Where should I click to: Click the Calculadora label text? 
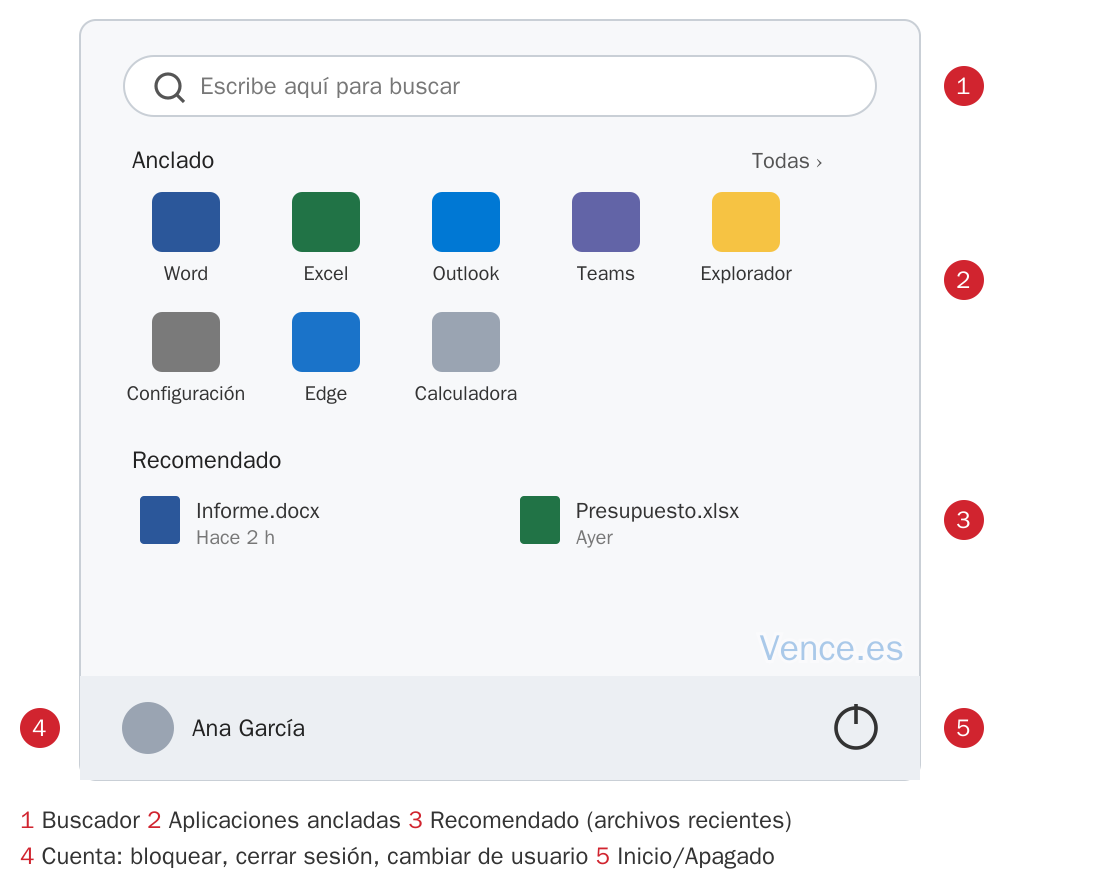coord(466,394)
